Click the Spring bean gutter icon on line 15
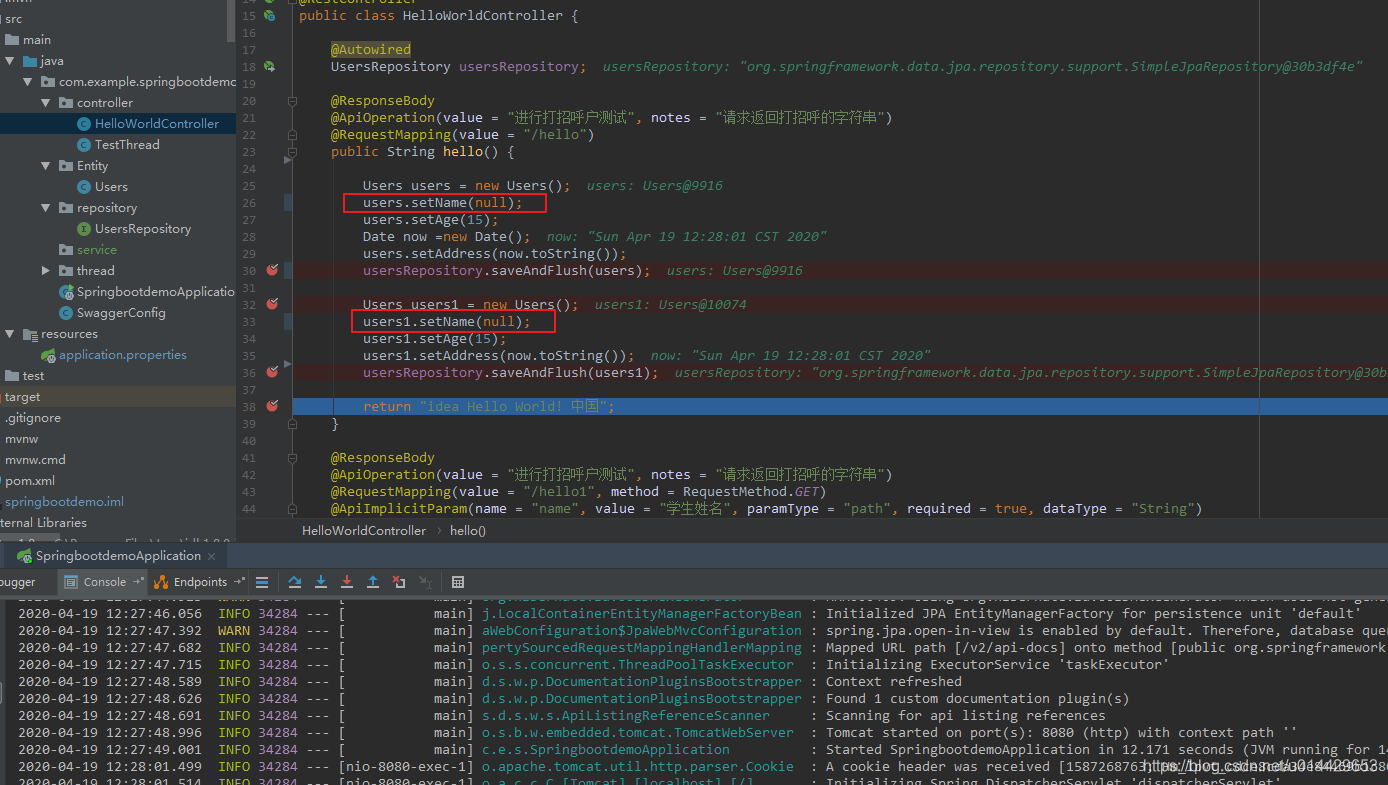 tap(269, 15)
